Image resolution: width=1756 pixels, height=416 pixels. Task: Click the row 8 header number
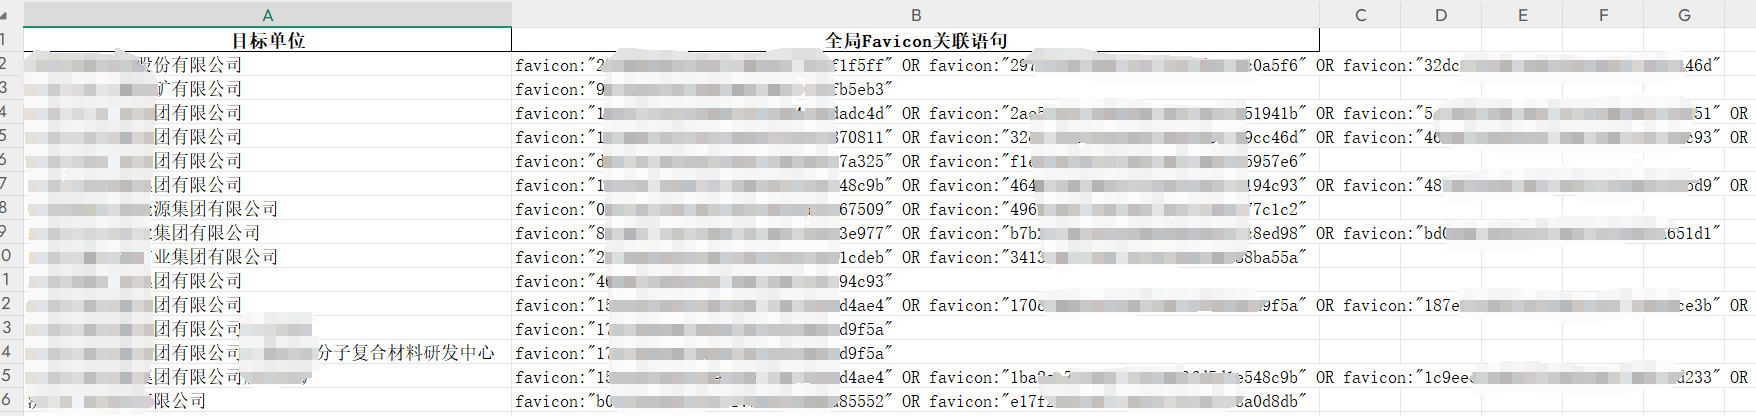coord(5,208)
